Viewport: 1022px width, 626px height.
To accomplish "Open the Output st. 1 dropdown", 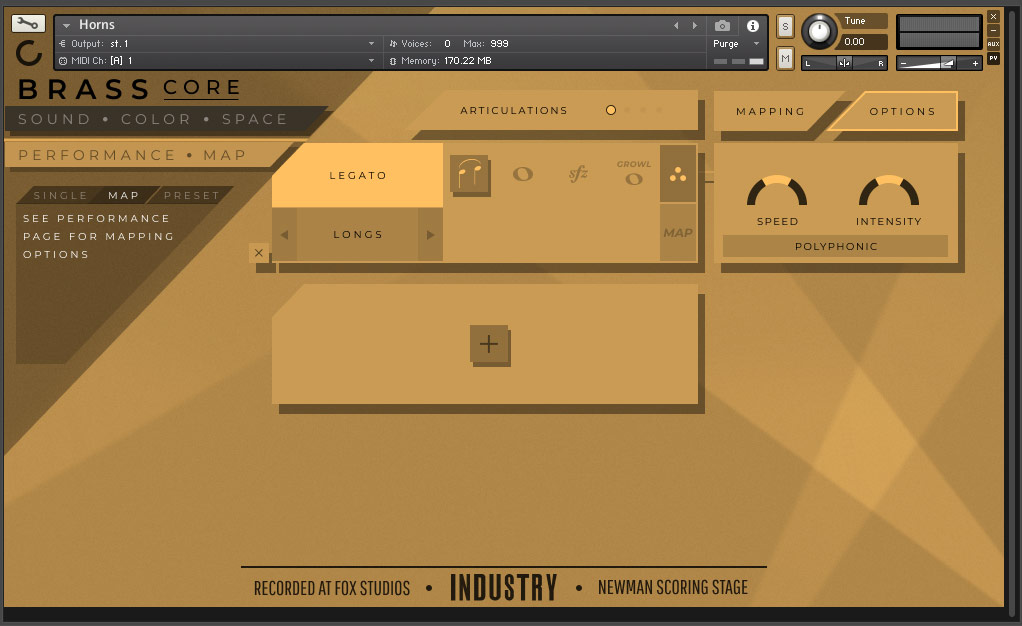I will click(371, 44).
